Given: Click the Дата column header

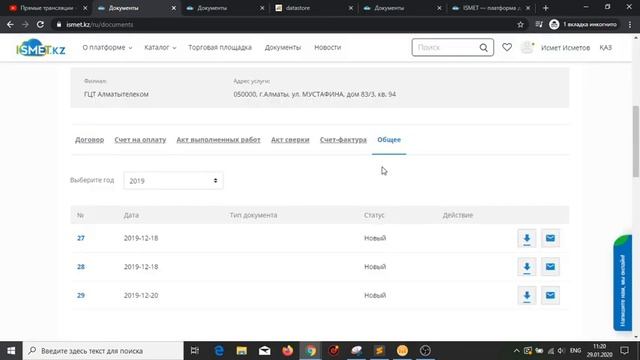Looking at the screenshot, I should (x=131, y=215).
